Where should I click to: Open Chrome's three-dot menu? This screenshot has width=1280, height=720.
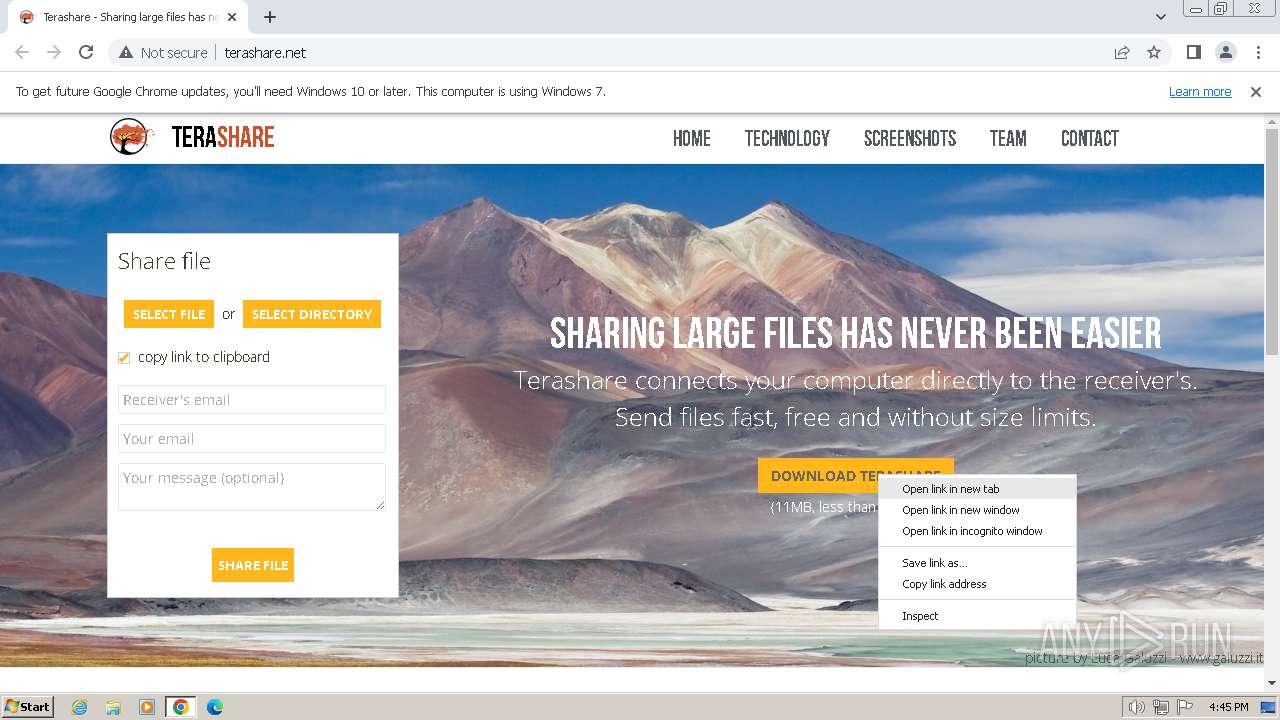click(1257, 52)
